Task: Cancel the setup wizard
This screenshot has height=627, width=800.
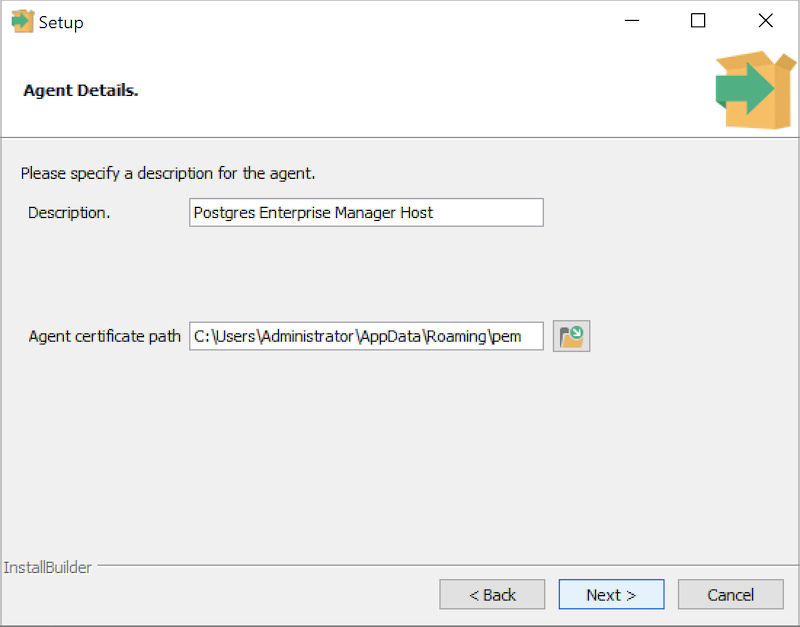Action: coord(731,594)
